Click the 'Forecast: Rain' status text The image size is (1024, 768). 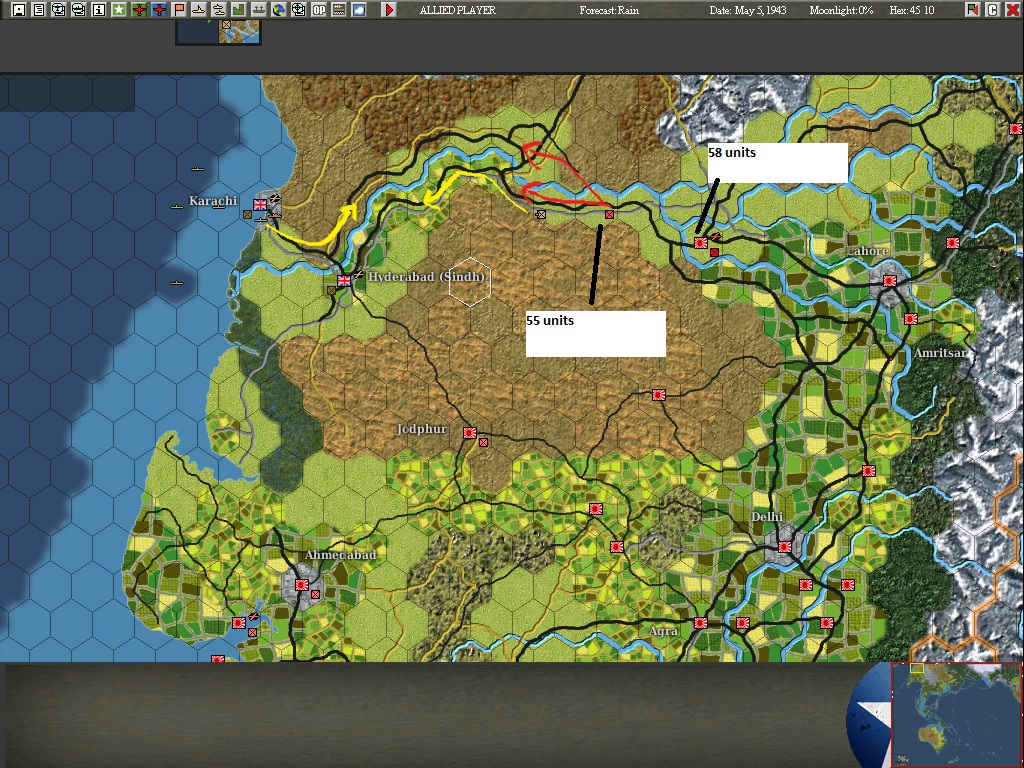(609, 10)
